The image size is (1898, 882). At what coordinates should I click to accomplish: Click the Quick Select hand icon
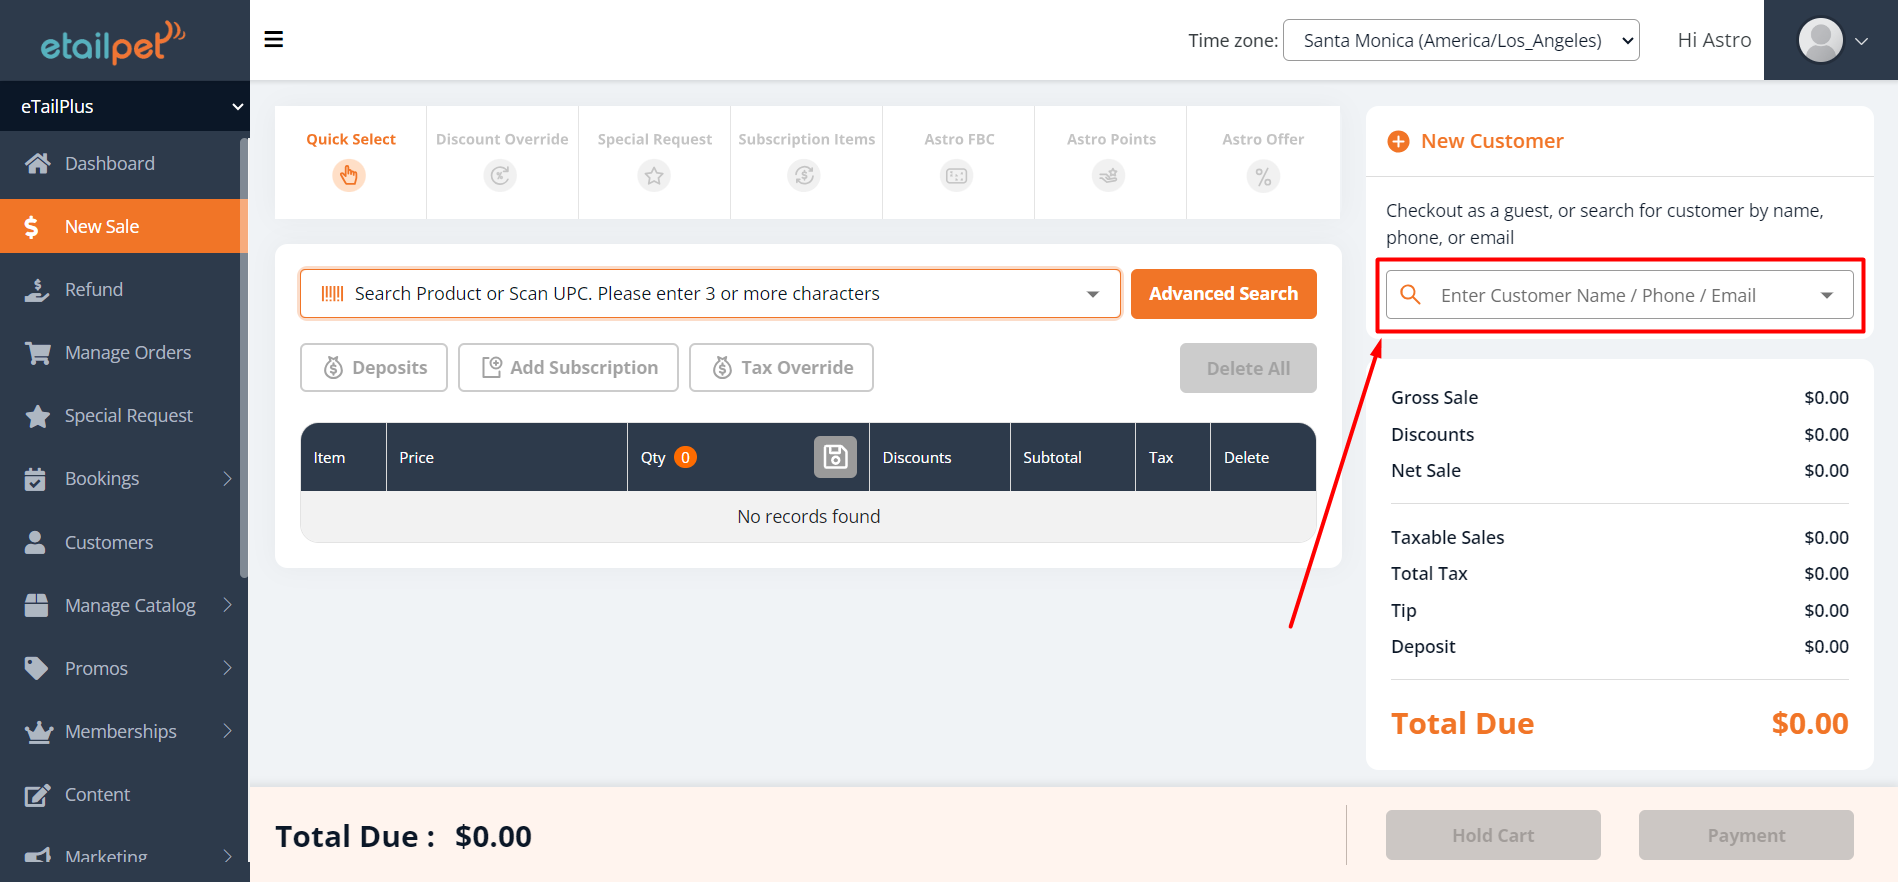click(x=349, y=176)
